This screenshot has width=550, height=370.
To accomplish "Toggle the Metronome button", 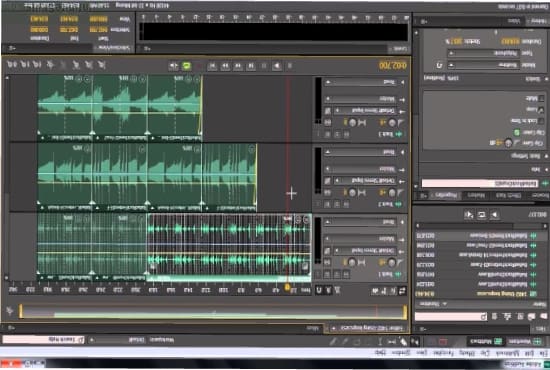I will (337, 290).
